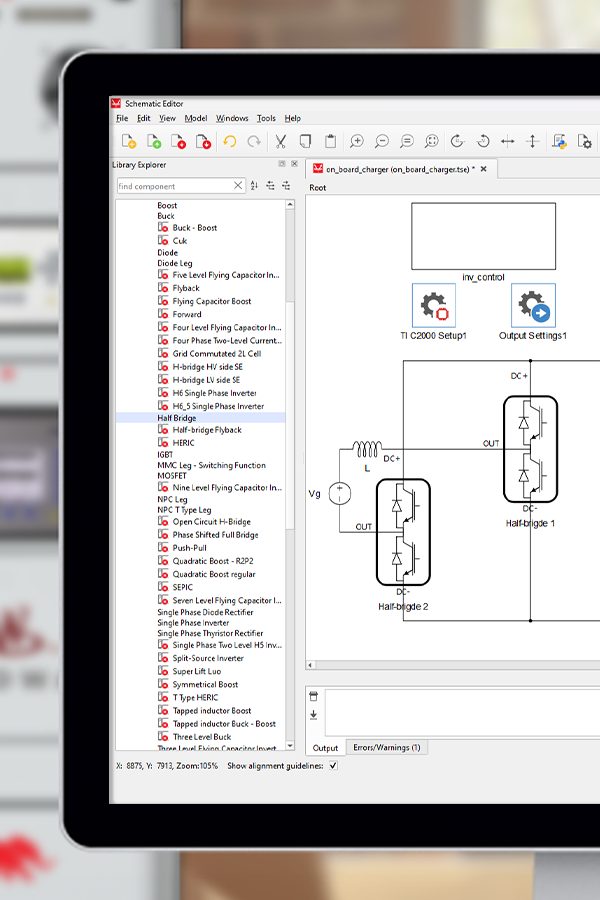Select the Three Level Buck item
This screenshot has width=600, height=900.
202,737
